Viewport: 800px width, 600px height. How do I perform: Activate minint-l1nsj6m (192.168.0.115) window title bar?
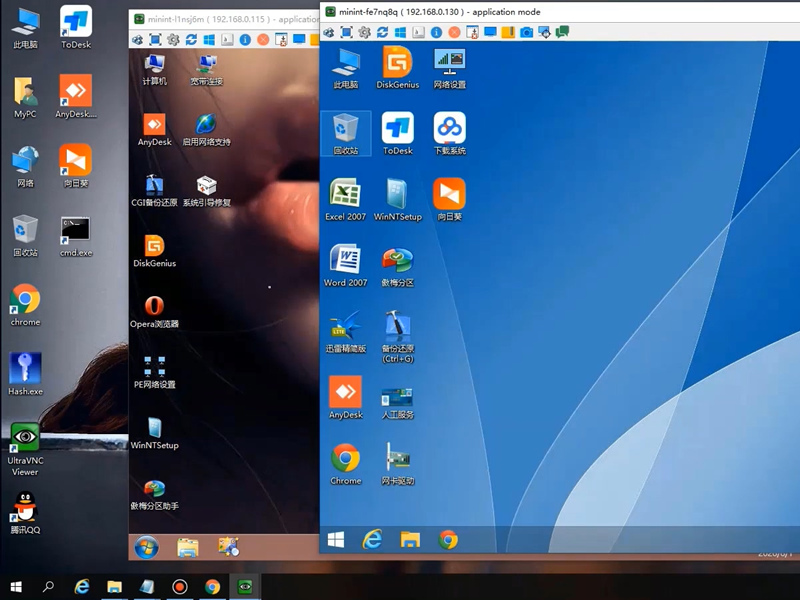tap(224, 19)
